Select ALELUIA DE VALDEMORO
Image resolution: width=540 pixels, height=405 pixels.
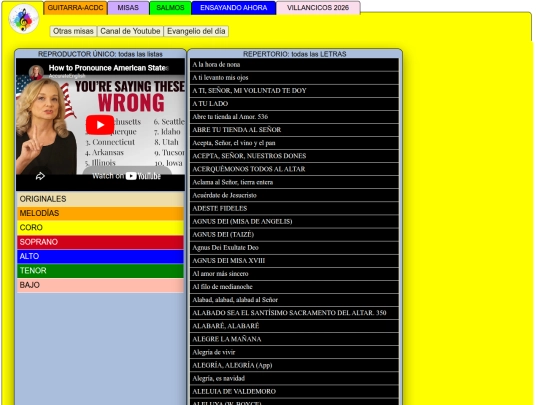(x=294, y=392)
